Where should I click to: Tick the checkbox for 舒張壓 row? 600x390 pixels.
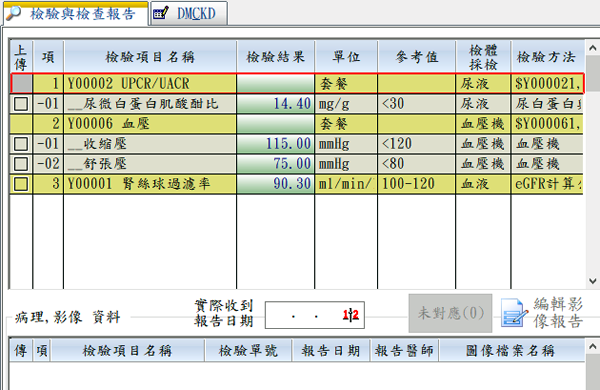[x=21, y=164]
